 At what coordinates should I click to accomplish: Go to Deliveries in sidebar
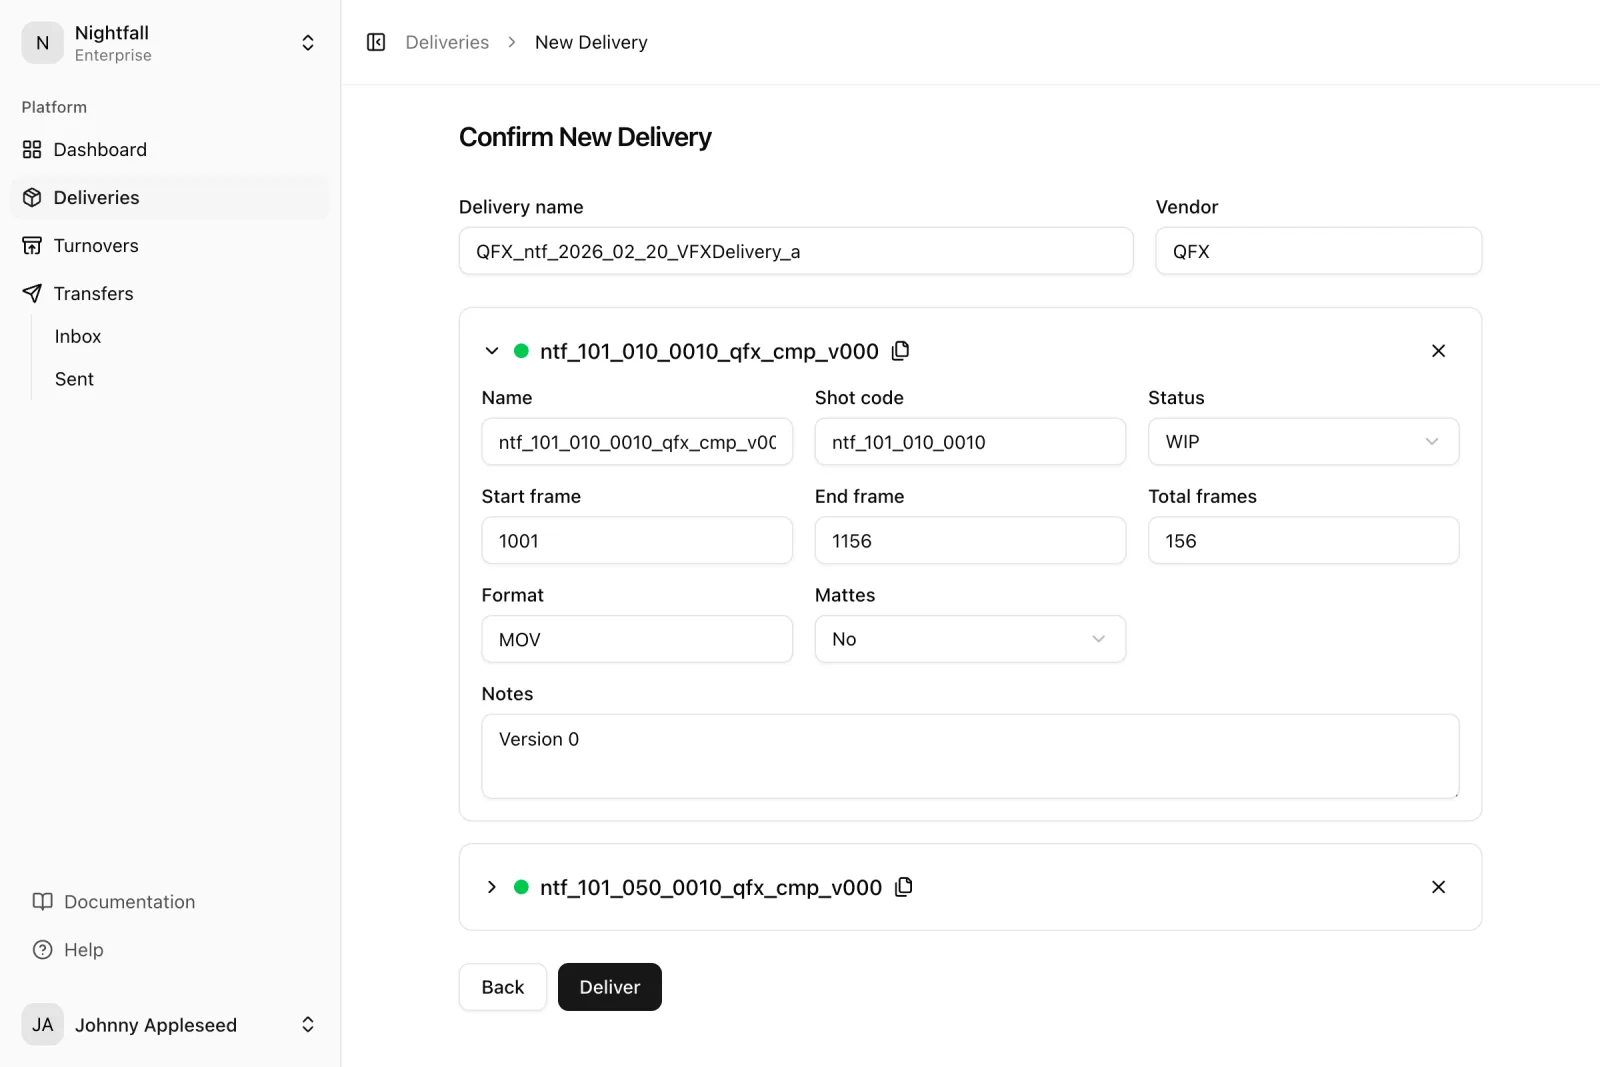(170, 198)
